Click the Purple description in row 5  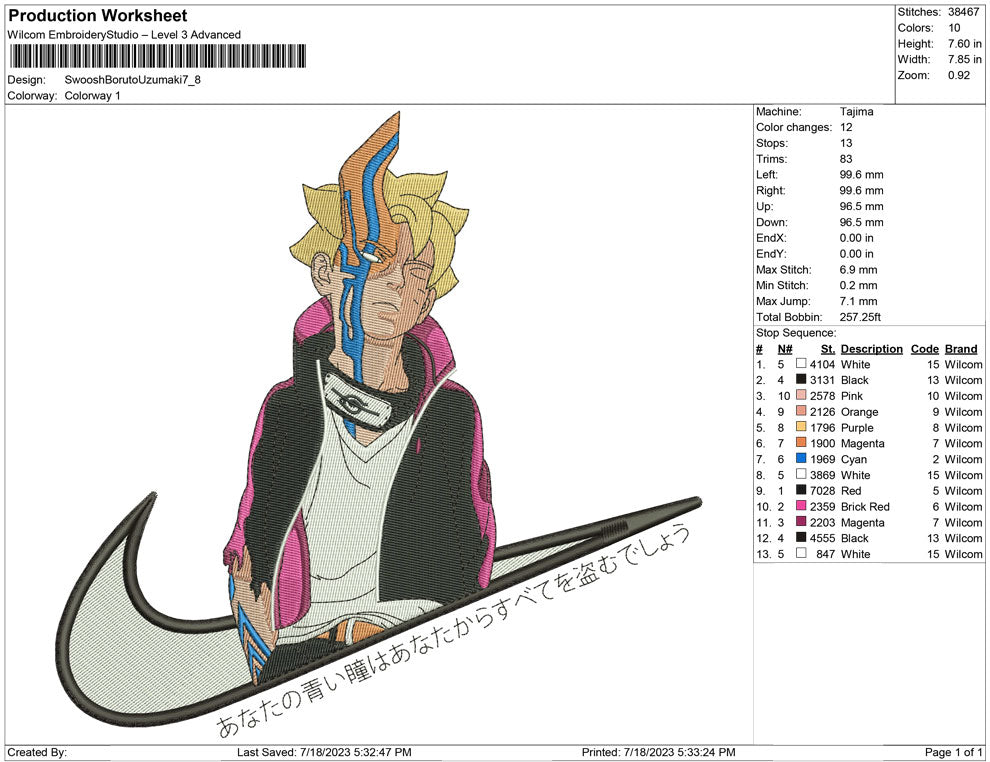click(857, 427)
